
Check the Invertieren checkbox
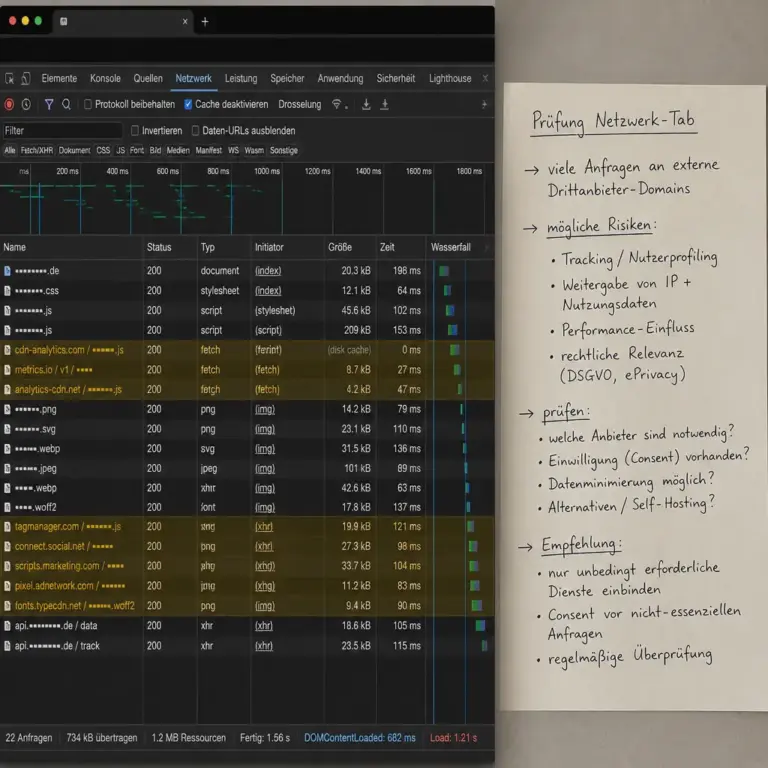[x=135, y=131]
